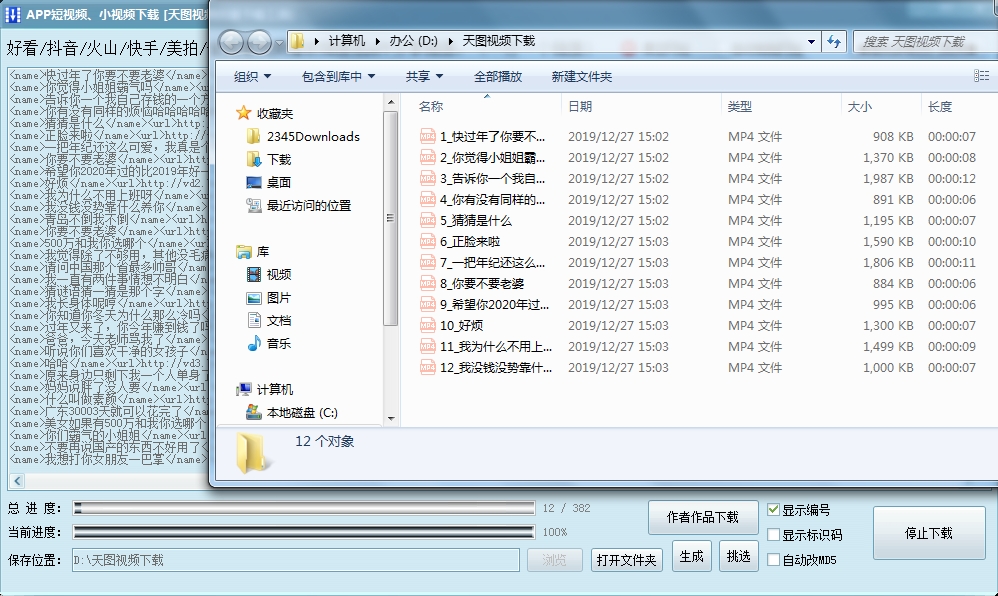Image resolution: width=998 pixels, height=596 pixels.
Task: Select MP4 file 5_猜猜是什么
Action: point(466,220)
